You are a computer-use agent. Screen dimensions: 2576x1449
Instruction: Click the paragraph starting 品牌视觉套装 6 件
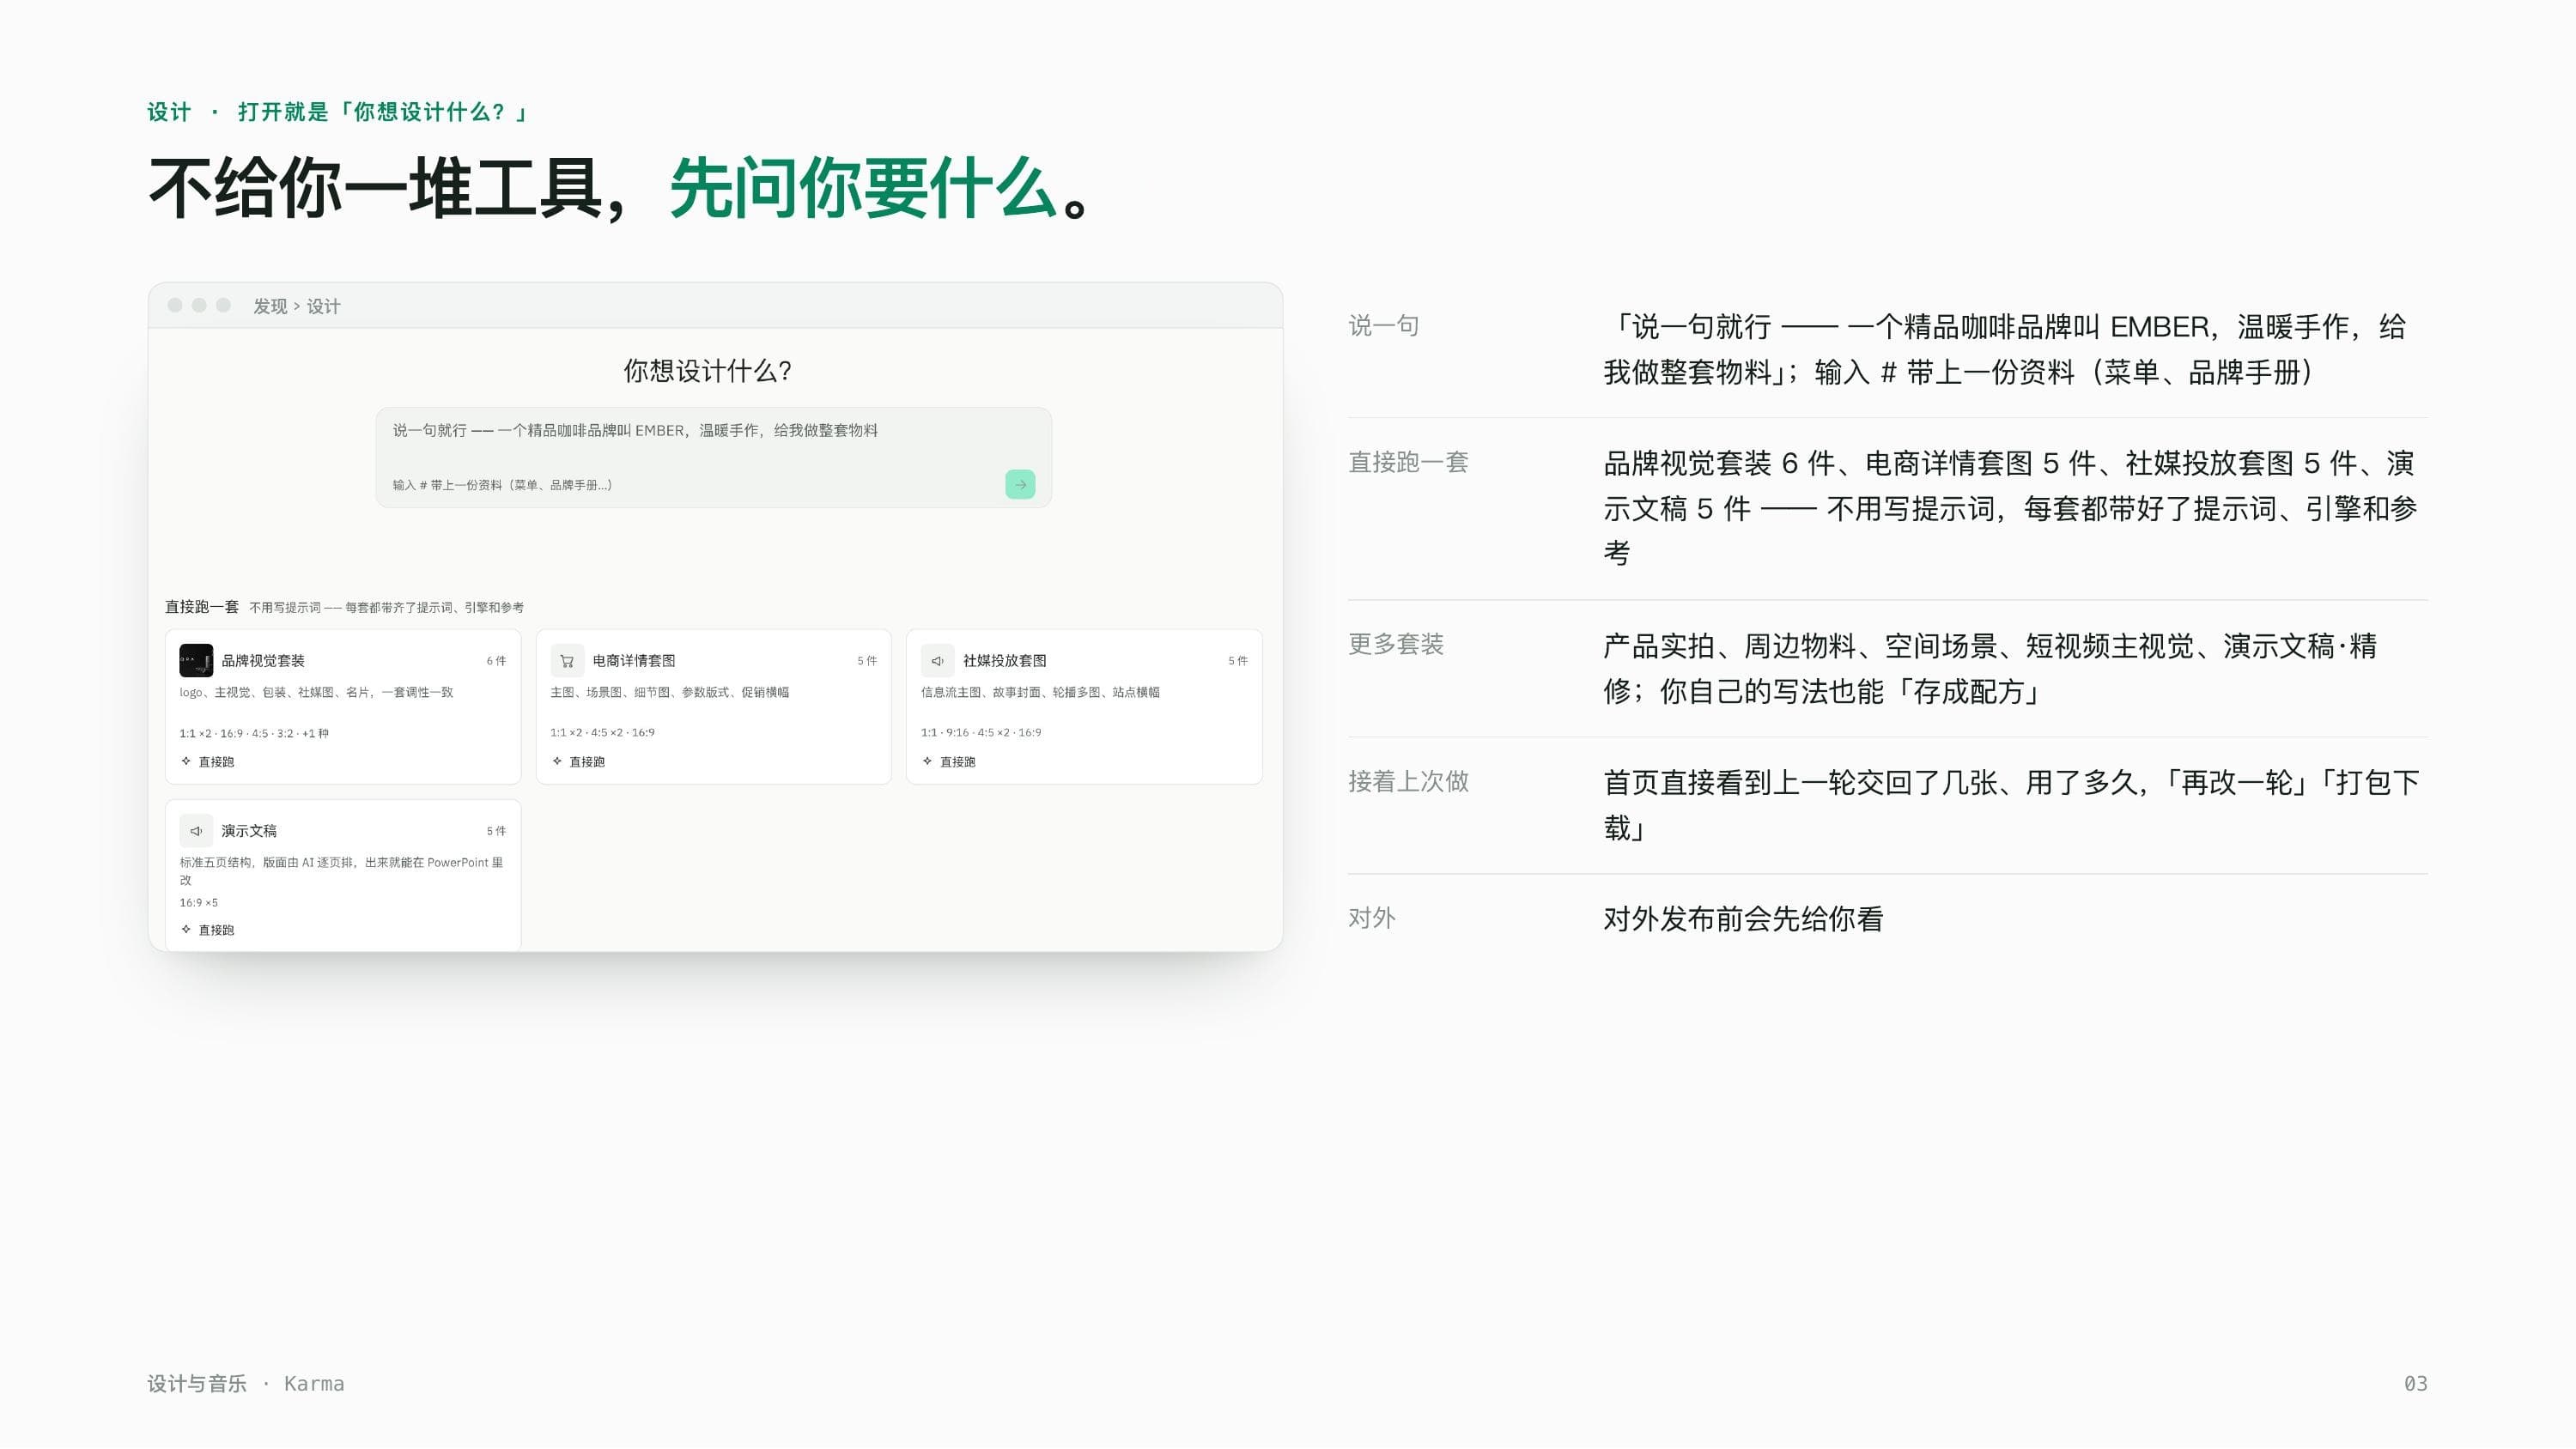pyautogui.click(x=2010, y=508)
